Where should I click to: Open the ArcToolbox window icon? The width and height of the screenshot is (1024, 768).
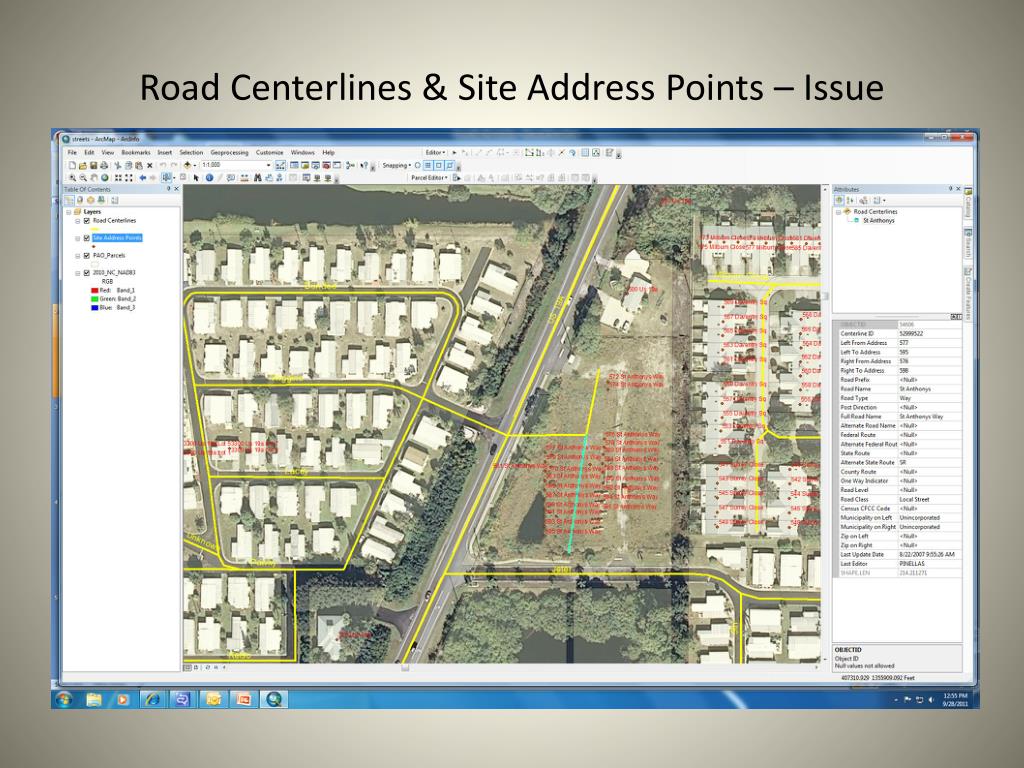pos(326,166)
